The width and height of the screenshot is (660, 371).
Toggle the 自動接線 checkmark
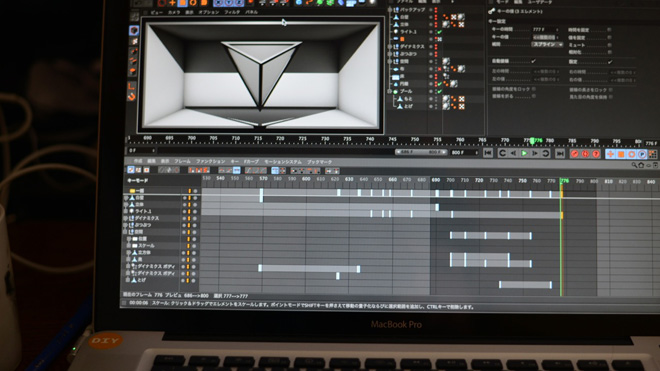pyautogui.click(x=534, y=61)
